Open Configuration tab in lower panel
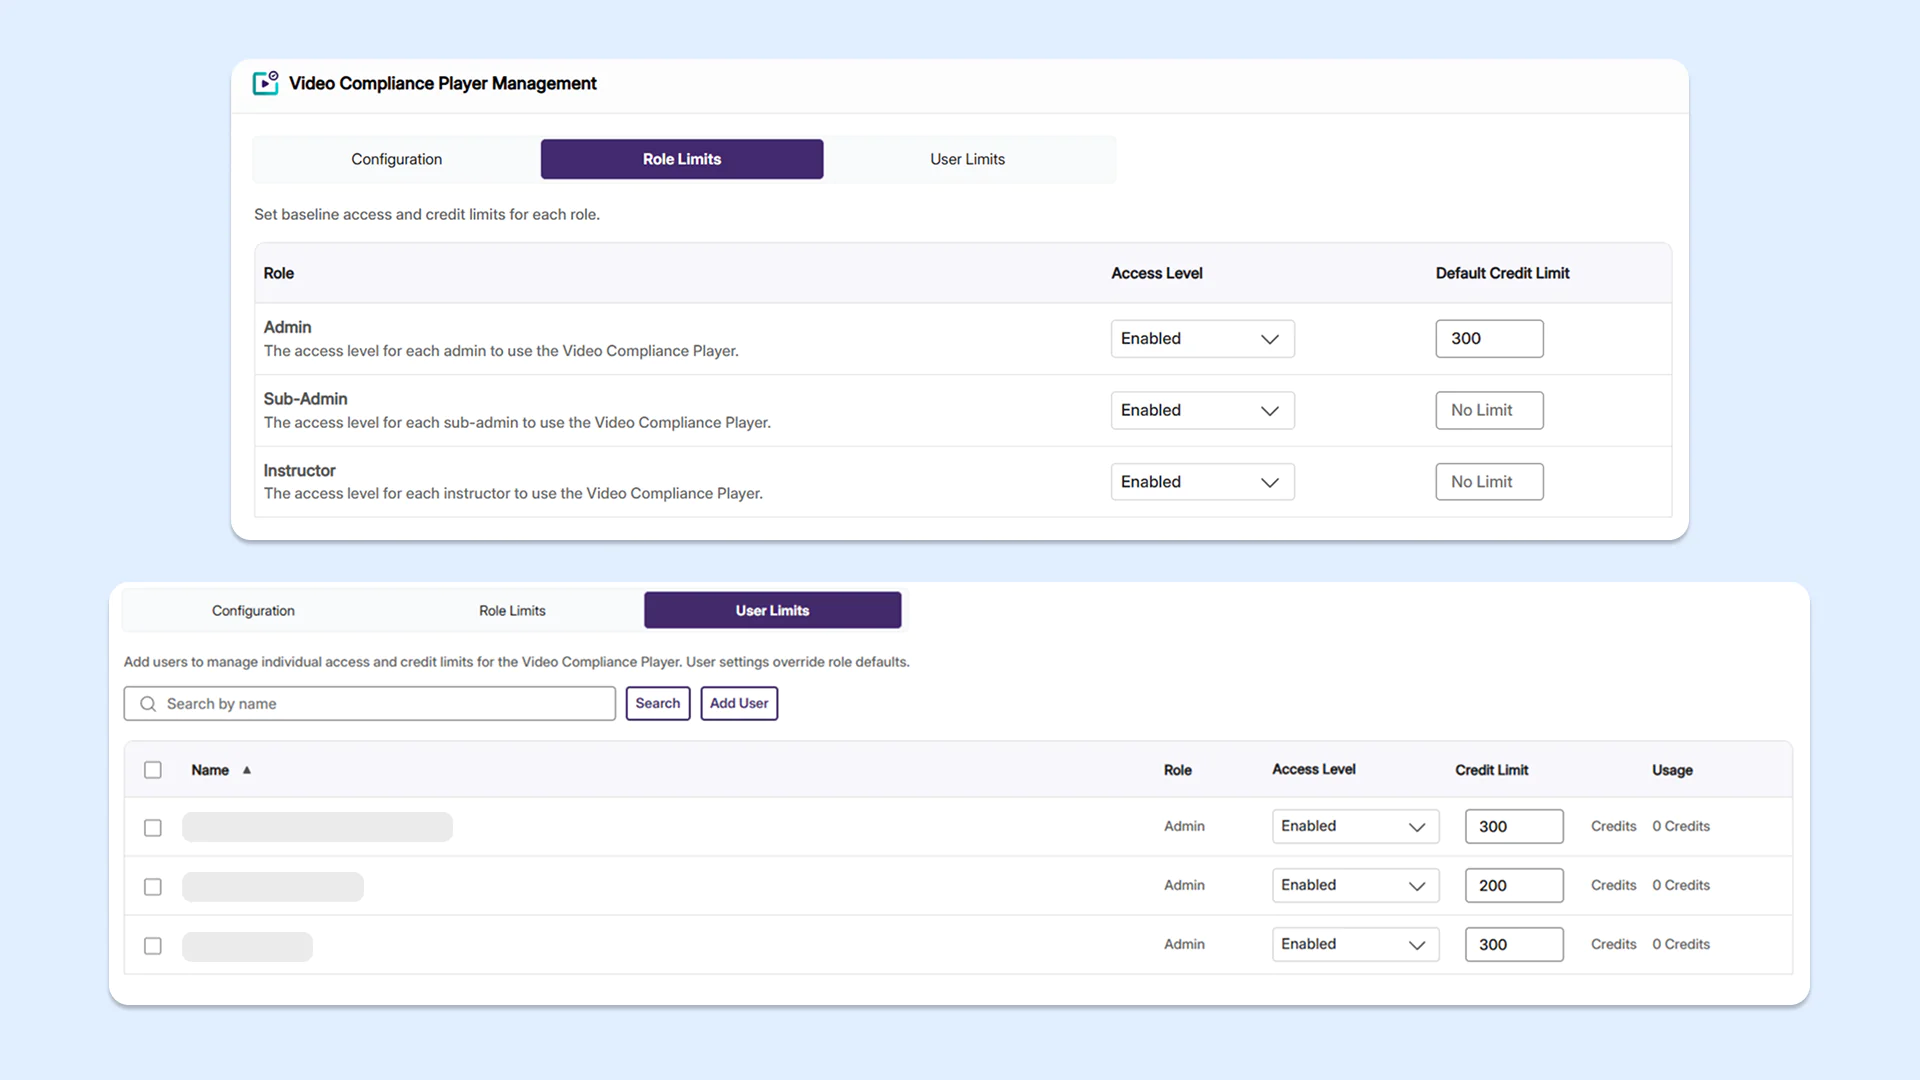1920x1080 pixels. pyautogui.click(x=253, y=610)
